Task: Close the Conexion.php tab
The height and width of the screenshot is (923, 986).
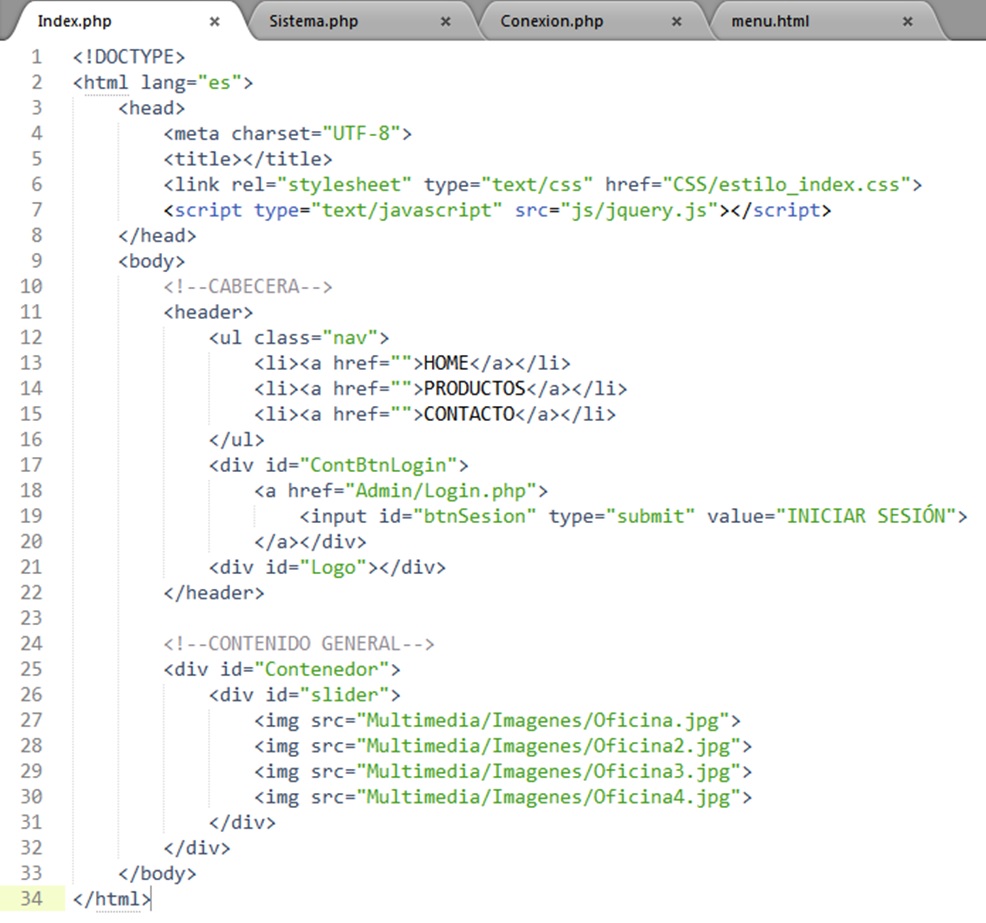Action: pos(676,21)
